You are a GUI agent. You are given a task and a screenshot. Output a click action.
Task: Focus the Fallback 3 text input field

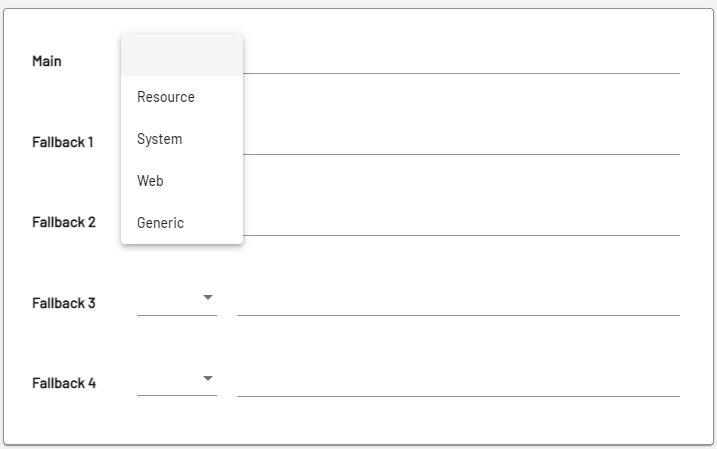pos(458,301)
